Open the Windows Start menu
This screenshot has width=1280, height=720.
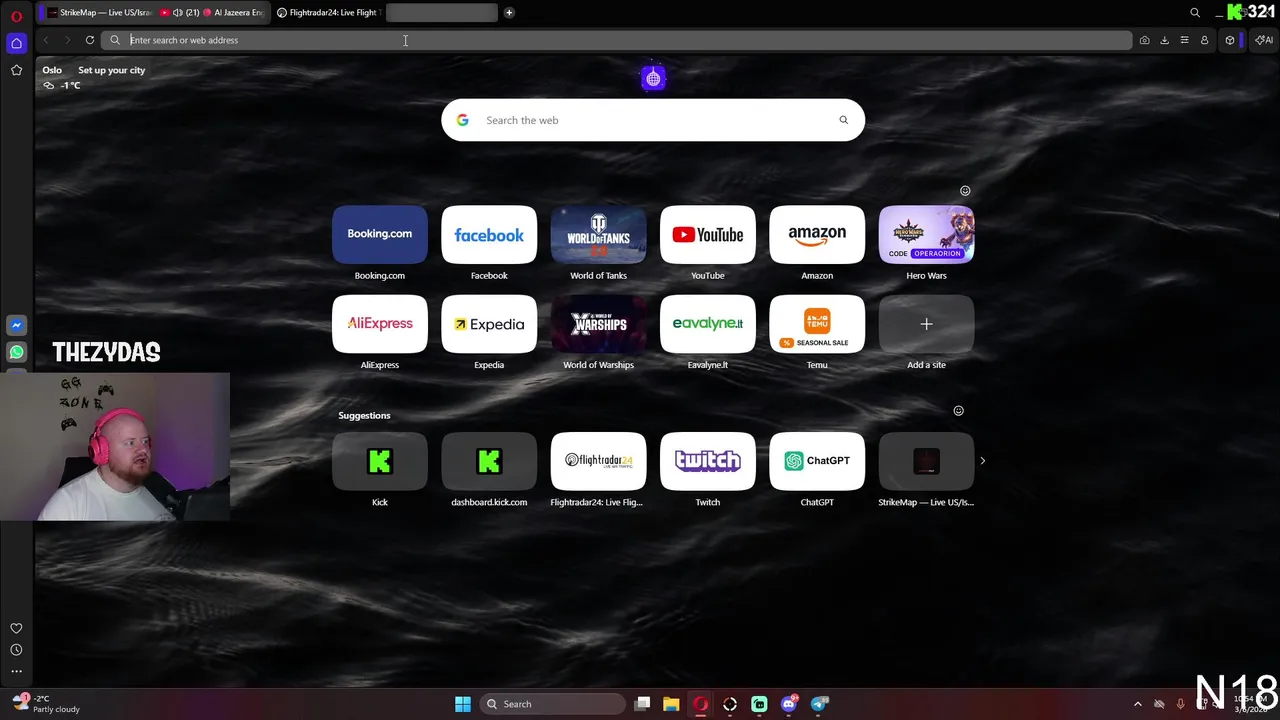tap(463, 704)
